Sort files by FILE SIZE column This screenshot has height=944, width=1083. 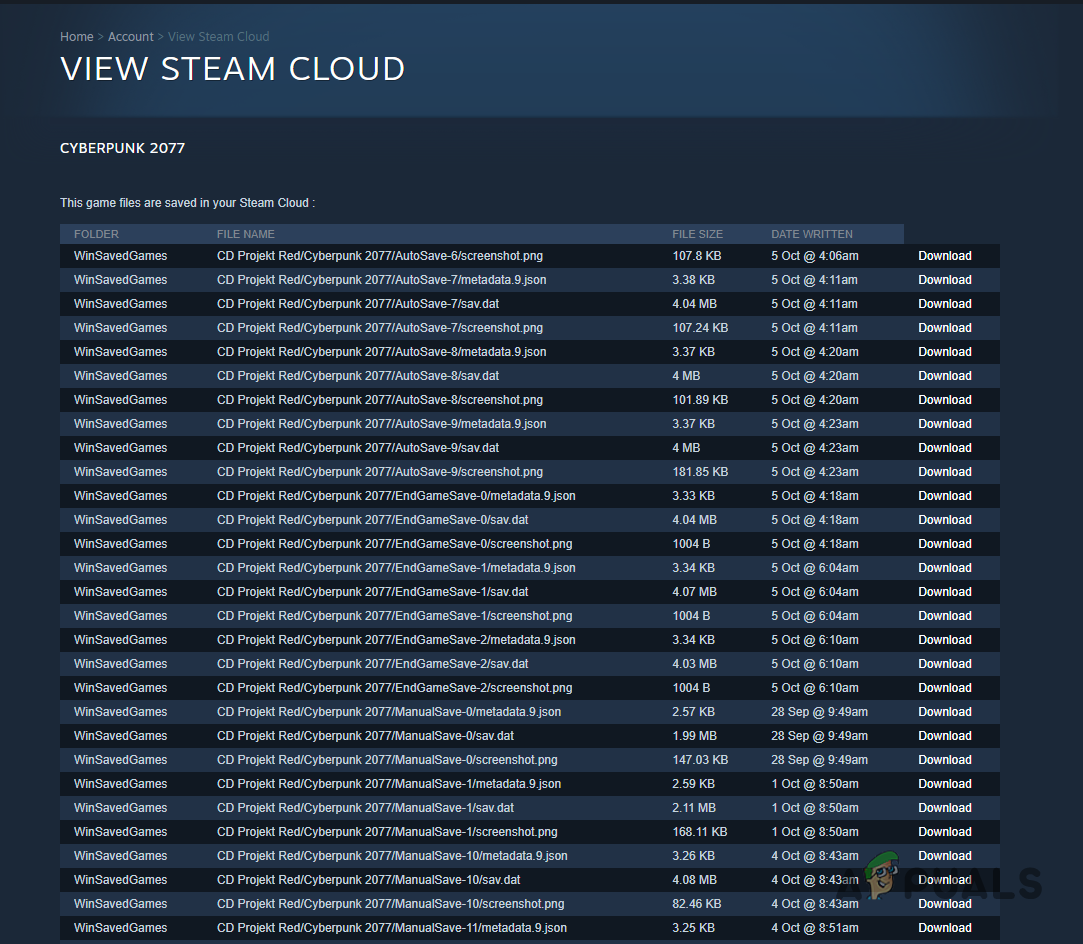coord(697,233)
